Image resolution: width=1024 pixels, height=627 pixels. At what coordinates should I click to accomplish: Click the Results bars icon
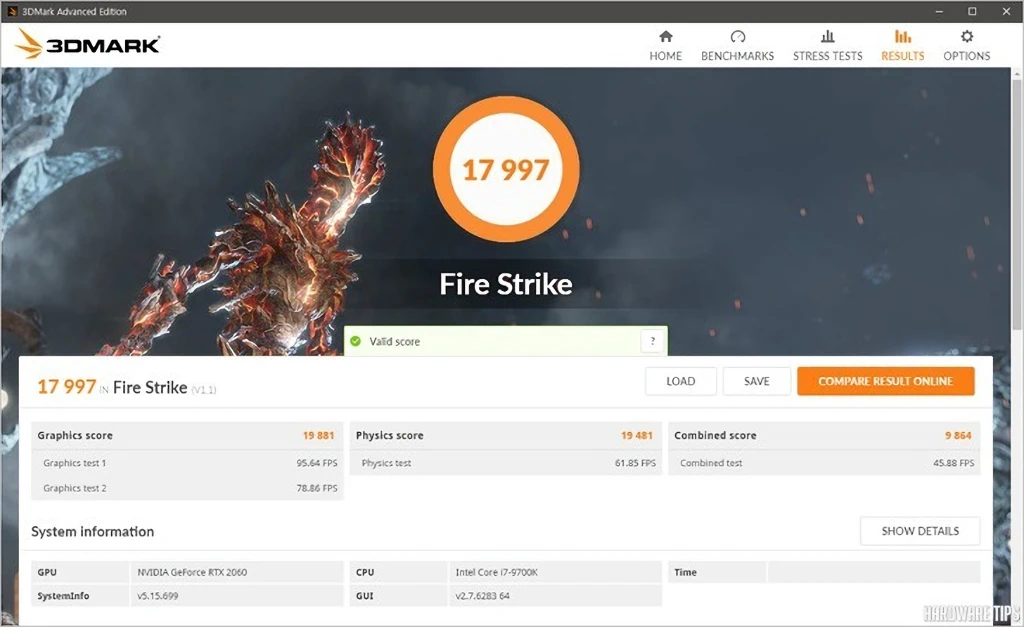coord(903,36)
